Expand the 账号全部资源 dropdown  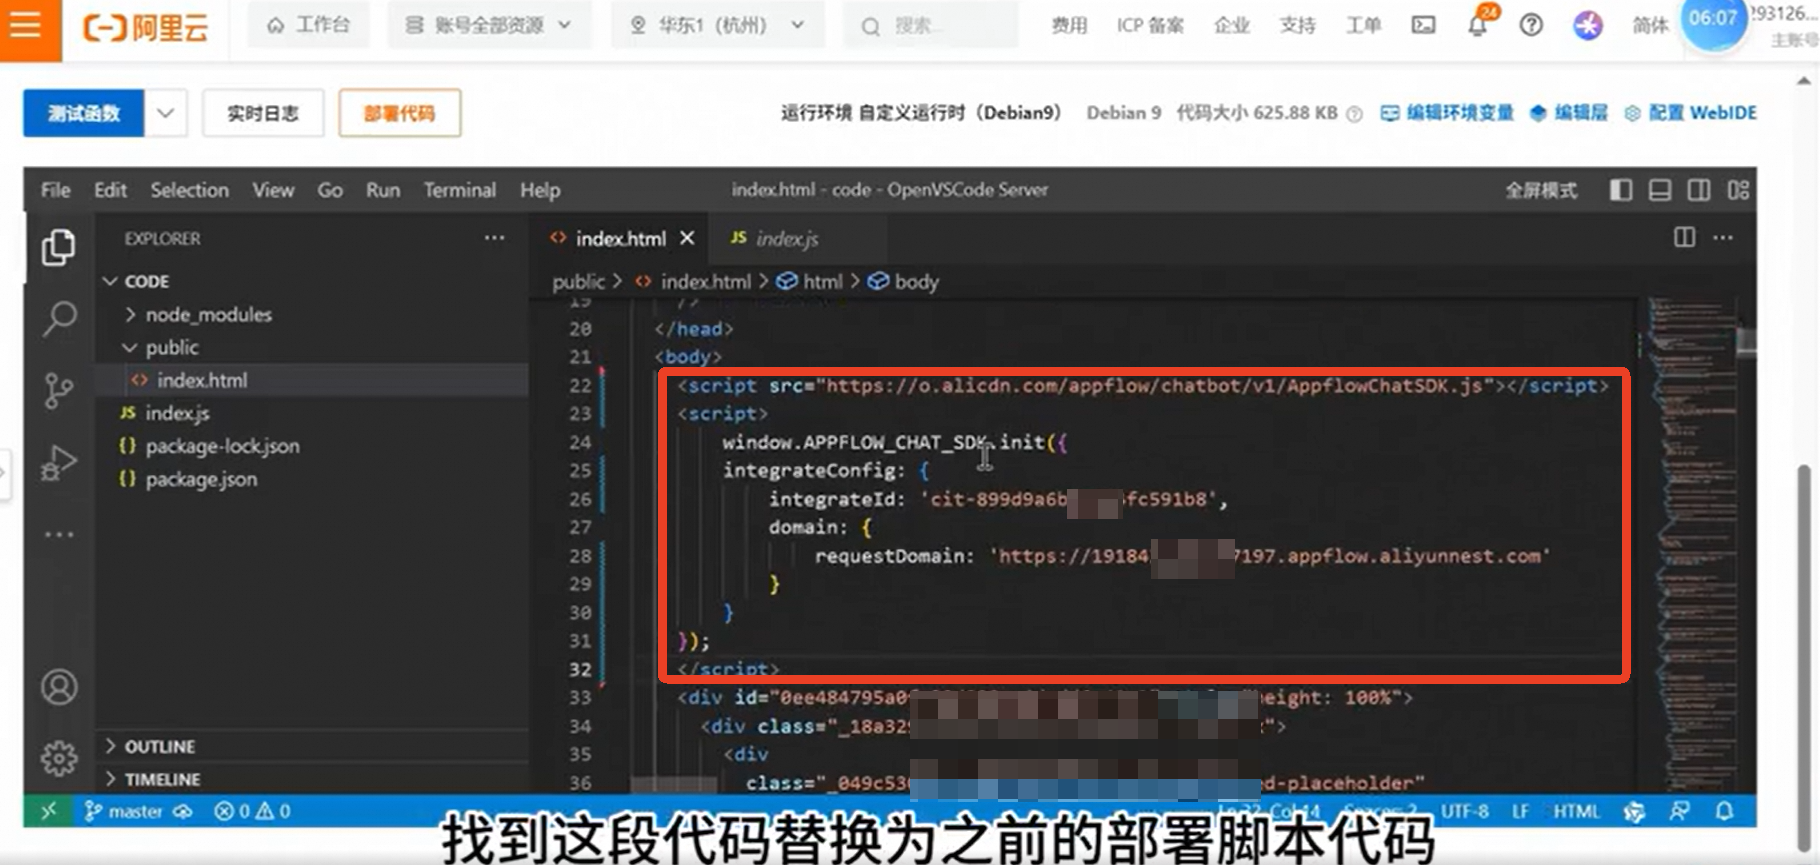489,25
